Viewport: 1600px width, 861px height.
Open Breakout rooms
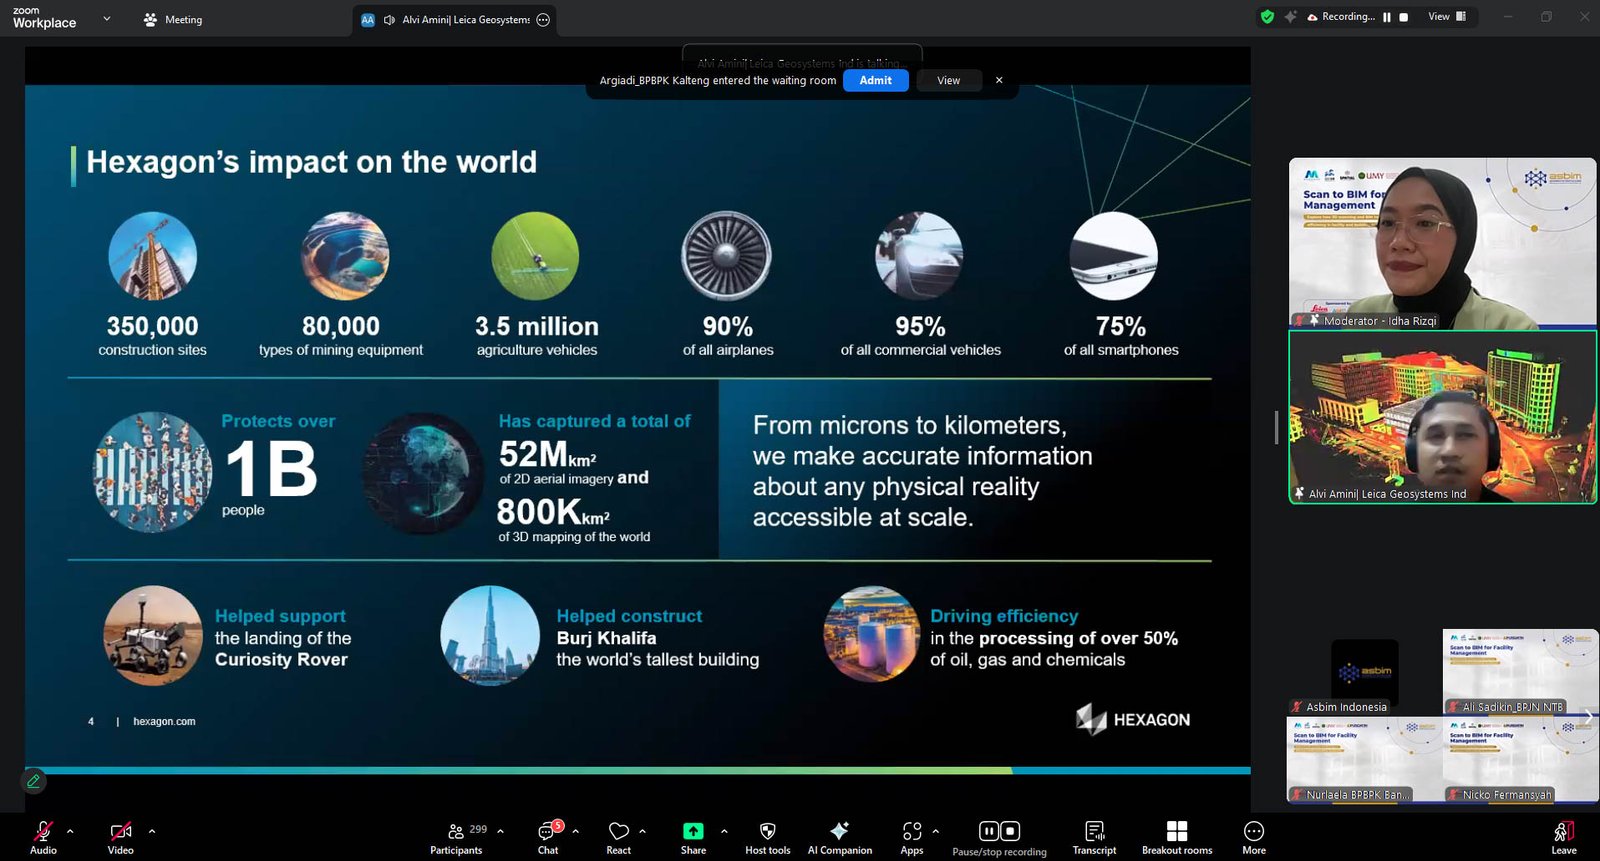pyautogui.click(x=1177, y=837)
